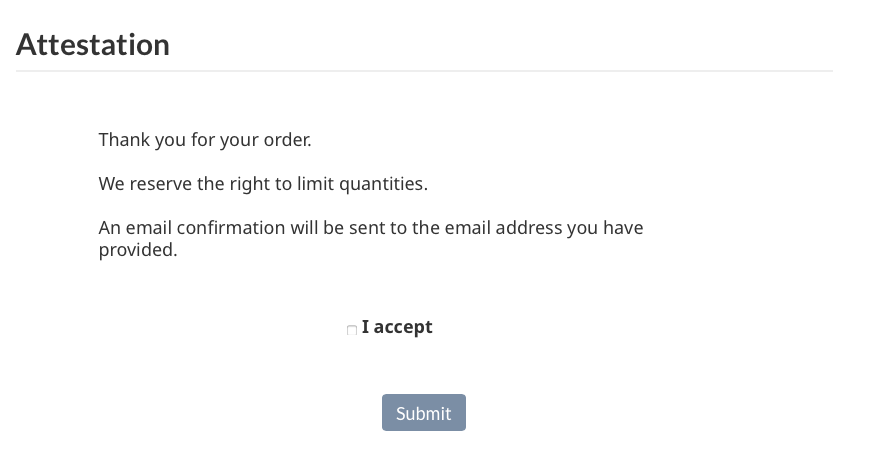
Task: Tick the I accept checkbox
Action: pos(352,330)
